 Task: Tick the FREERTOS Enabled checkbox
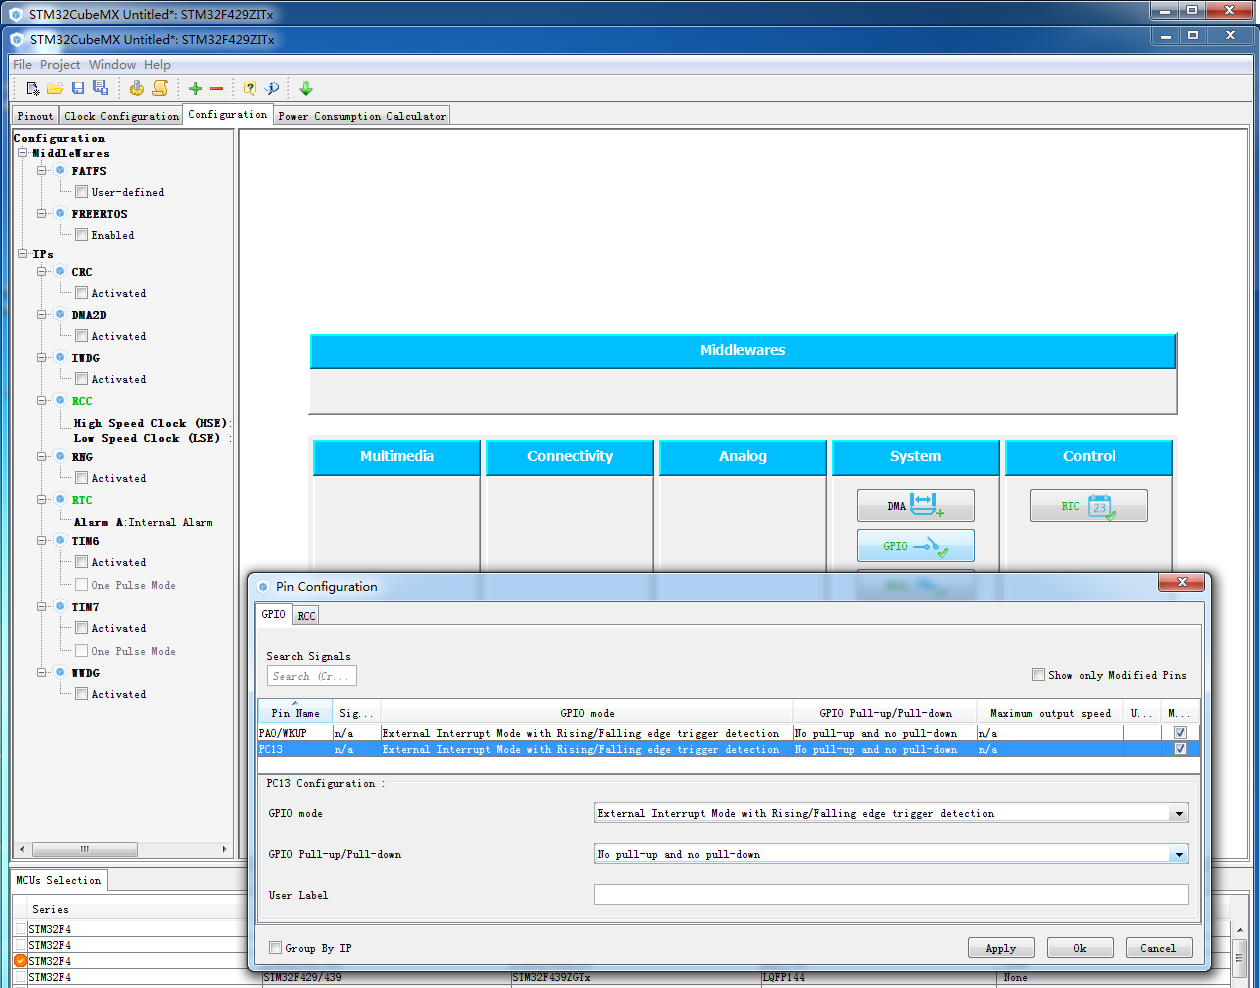click(81, 235)
